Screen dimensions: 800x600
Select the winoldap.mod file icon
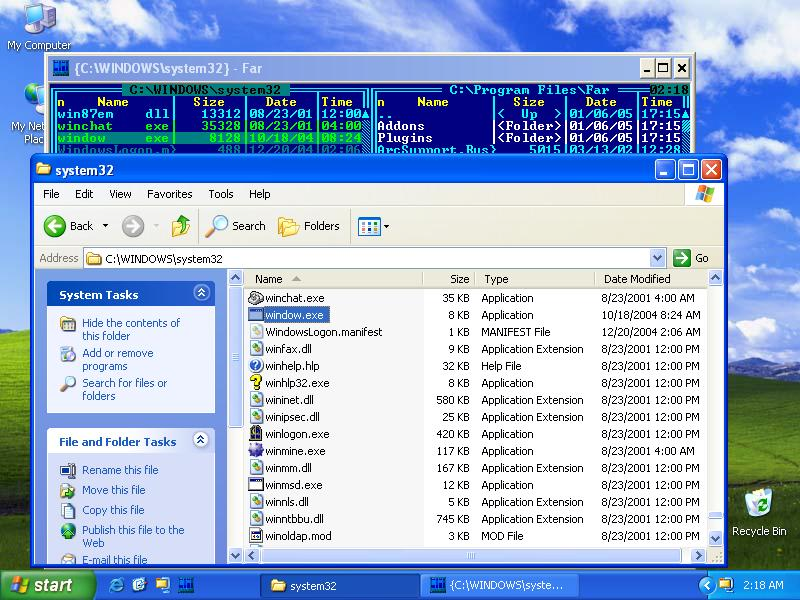tap(256, 536)
